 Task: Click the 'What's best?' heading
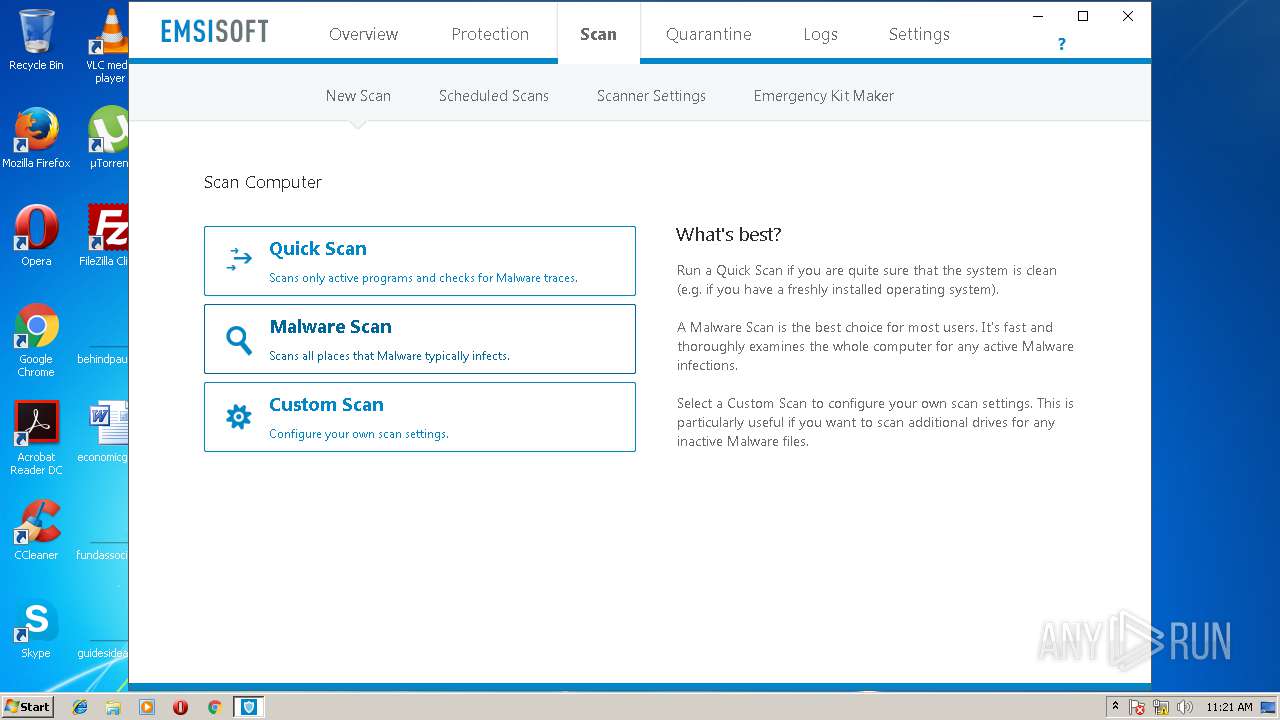(728, 235)
